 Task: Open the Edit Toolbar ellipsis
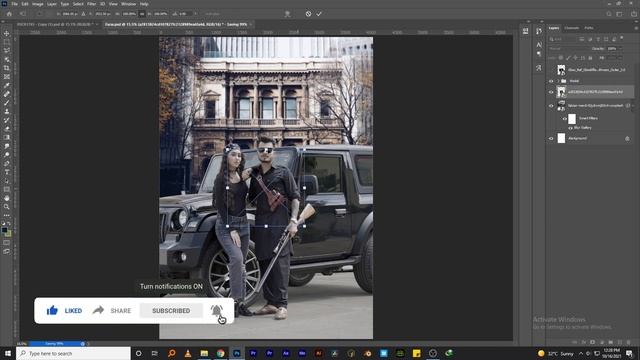point(7,215)
